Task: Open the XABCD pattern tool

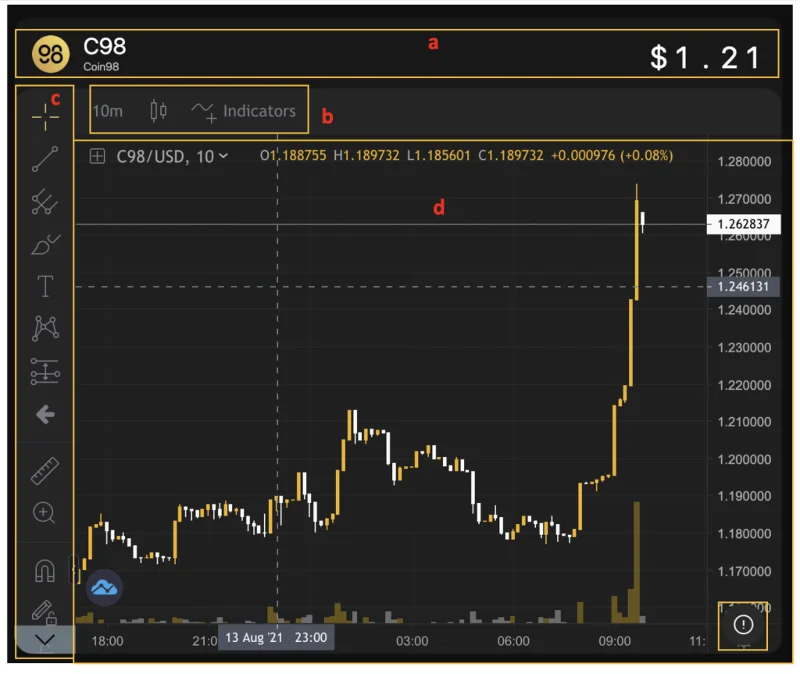Action: (45, 328)
